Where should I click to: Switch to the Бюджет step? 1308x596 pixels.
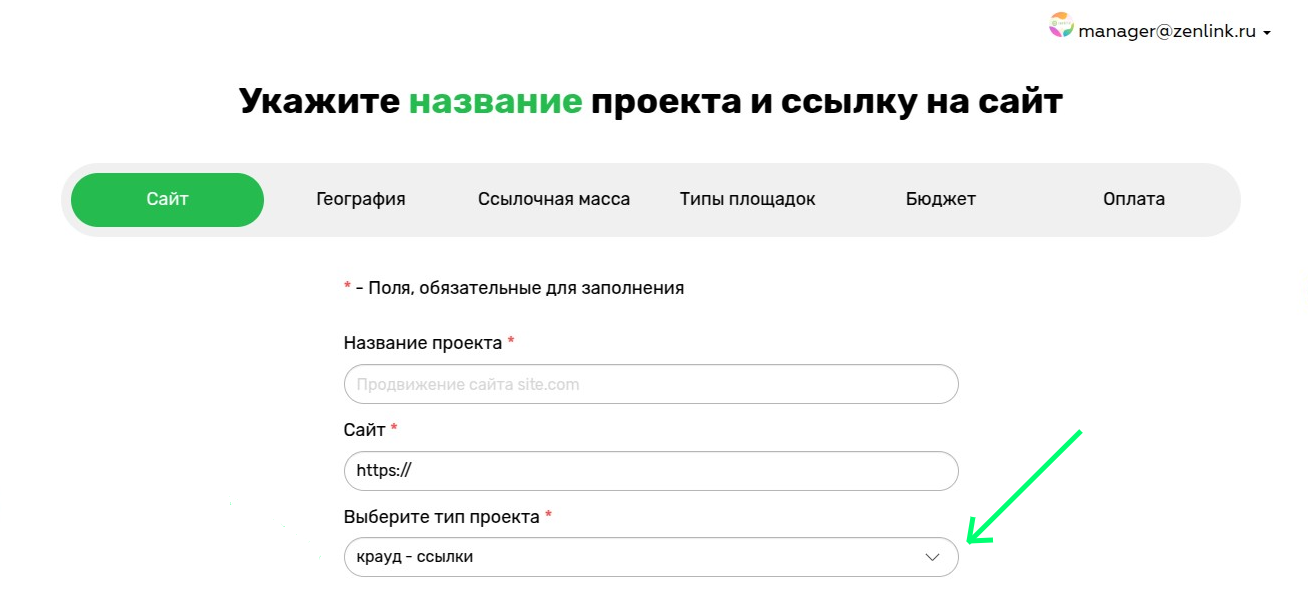pos(940,199)
